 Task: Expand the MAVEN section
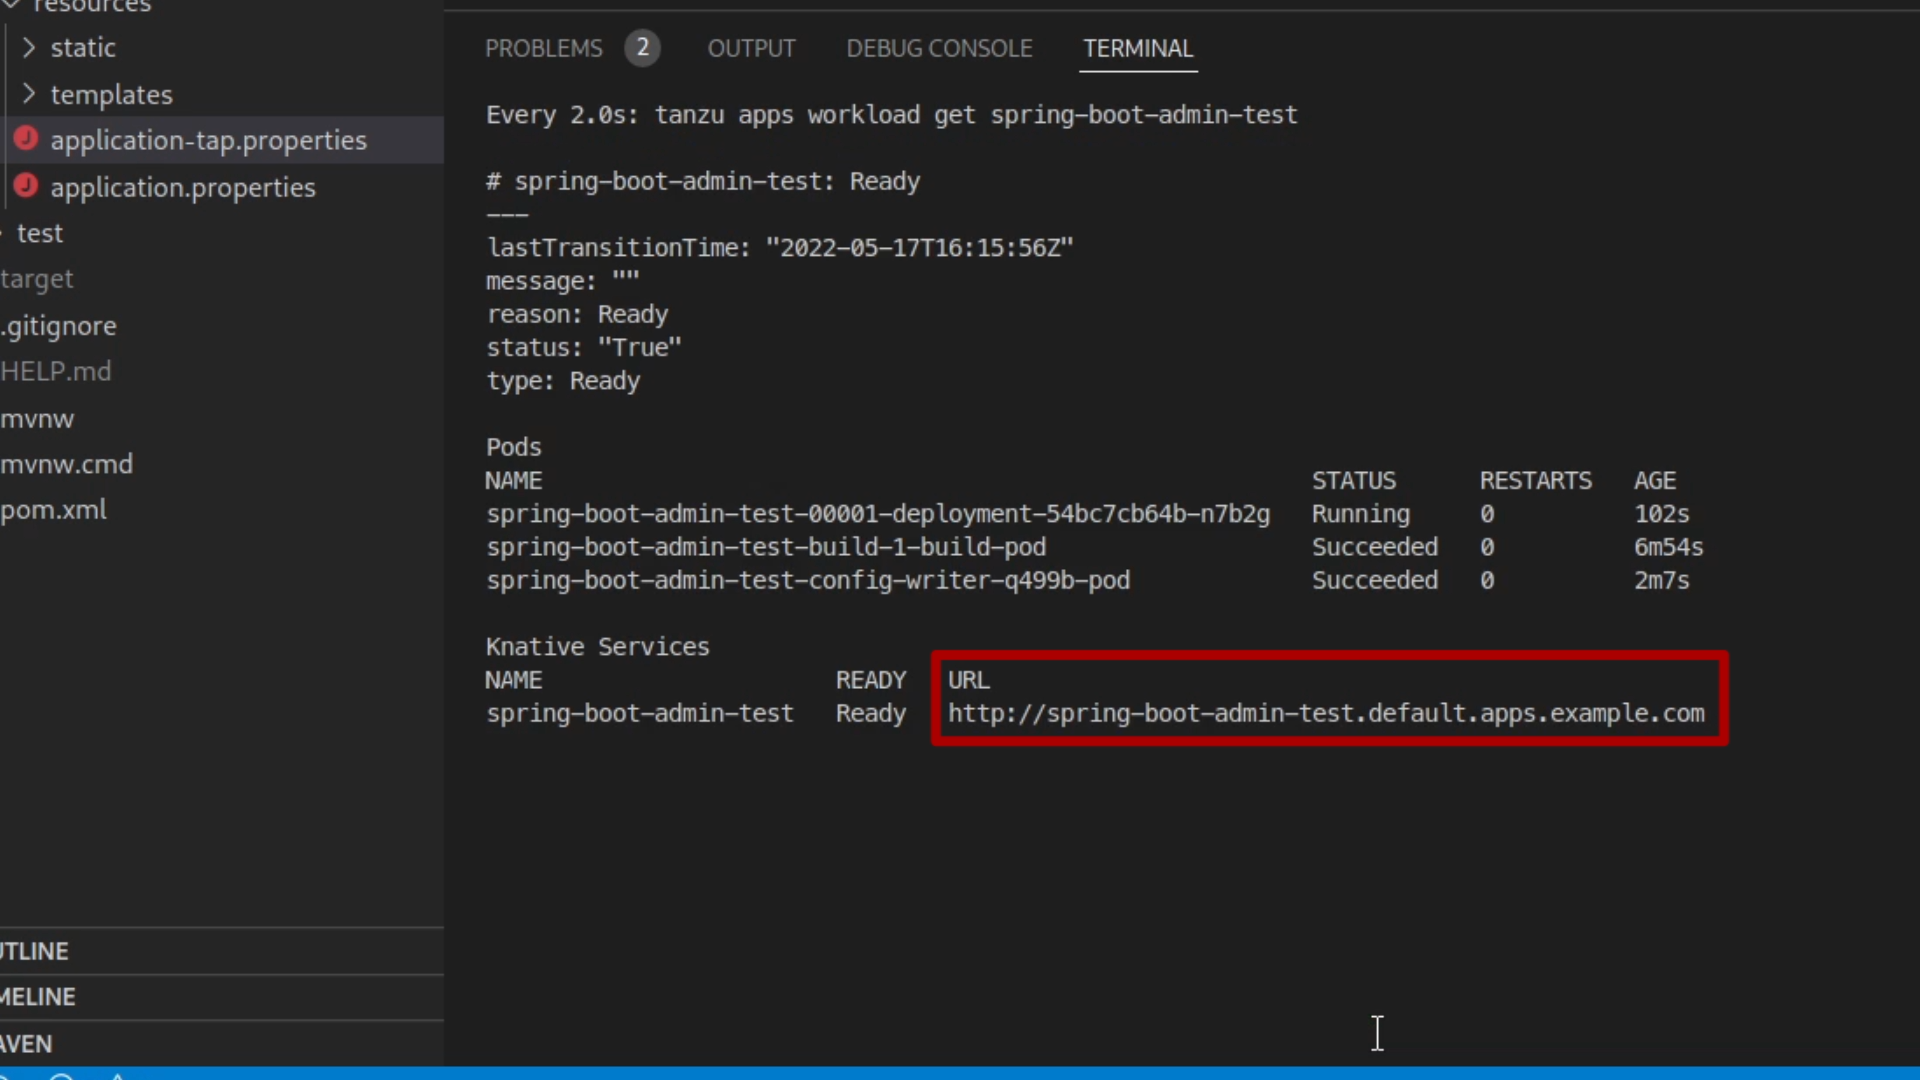(x=27, y=1043)
